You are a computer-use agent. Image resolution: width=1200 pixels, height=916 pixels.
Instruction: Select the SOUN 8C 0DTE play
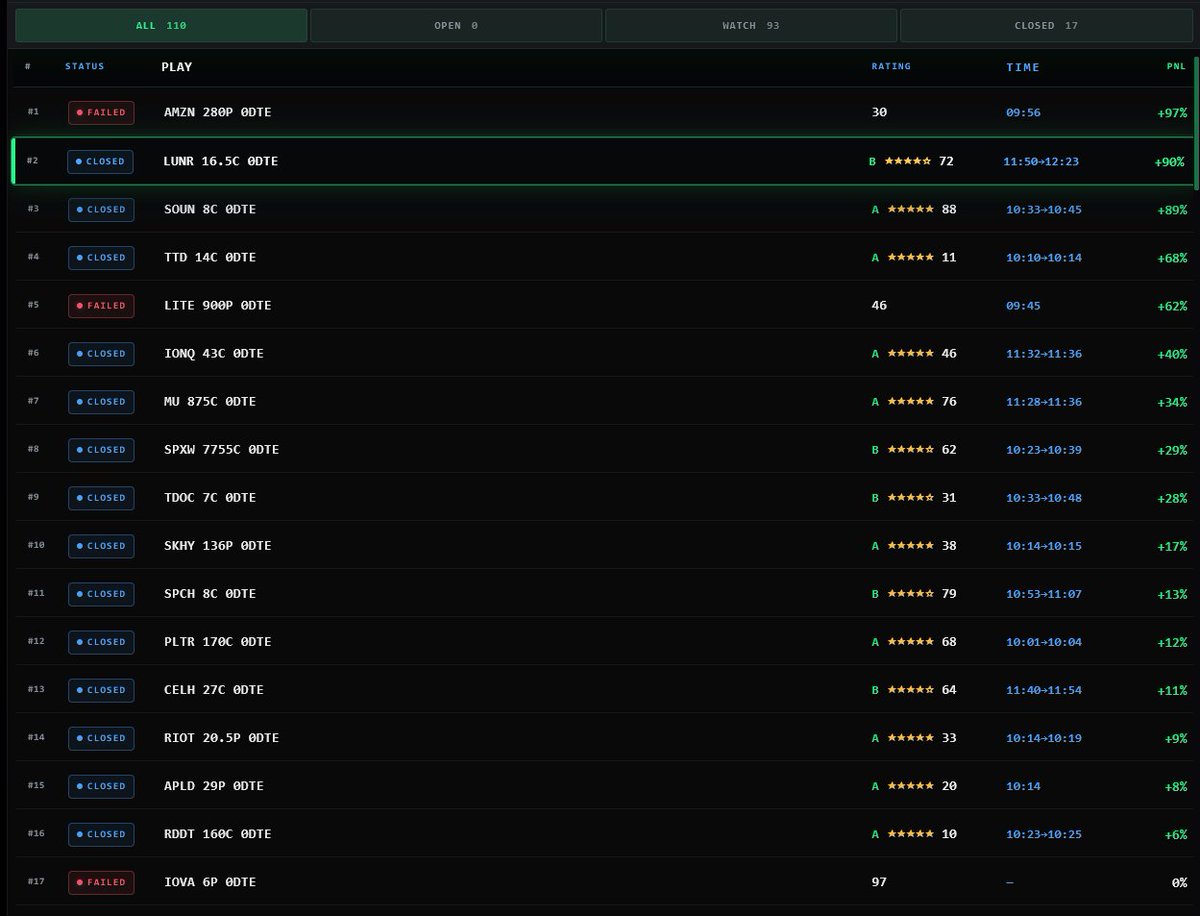[210, 209]
